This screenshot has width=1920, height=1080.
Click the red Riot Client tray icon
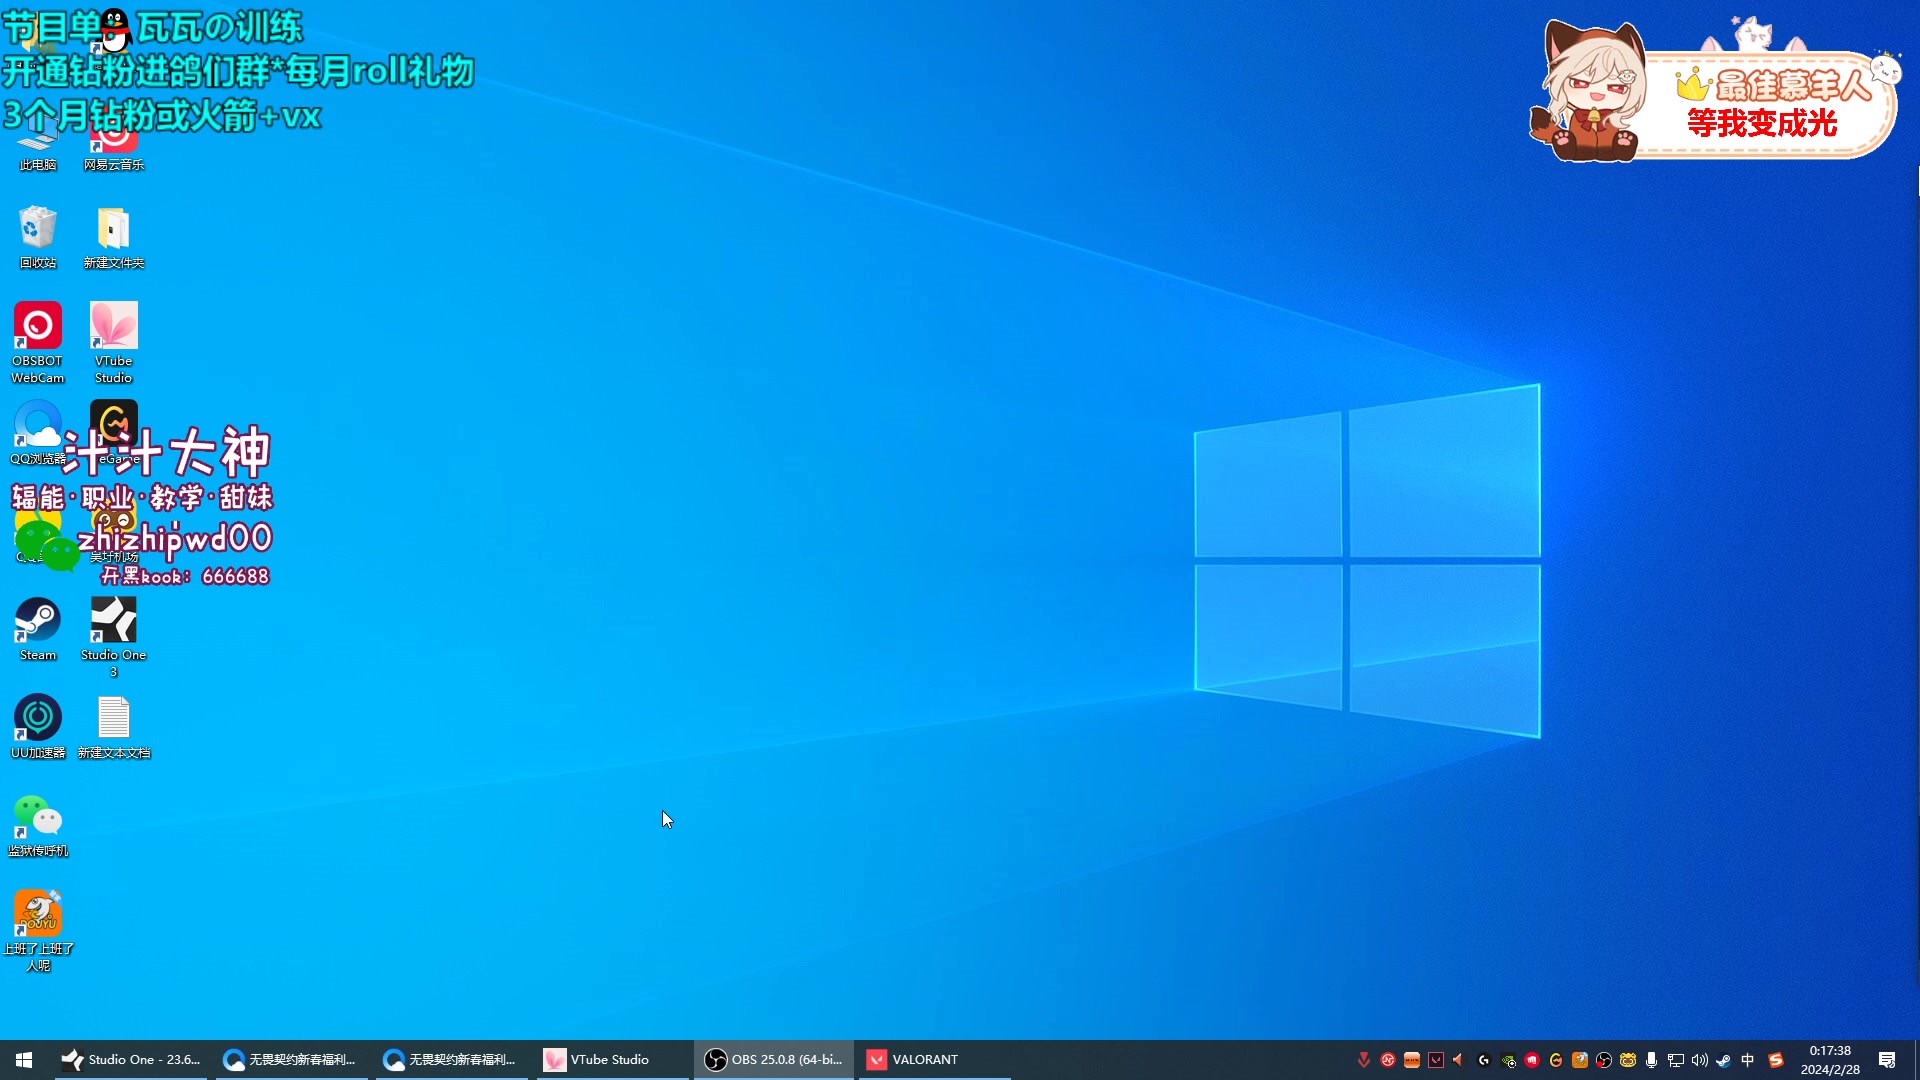click(1532, 1060)
